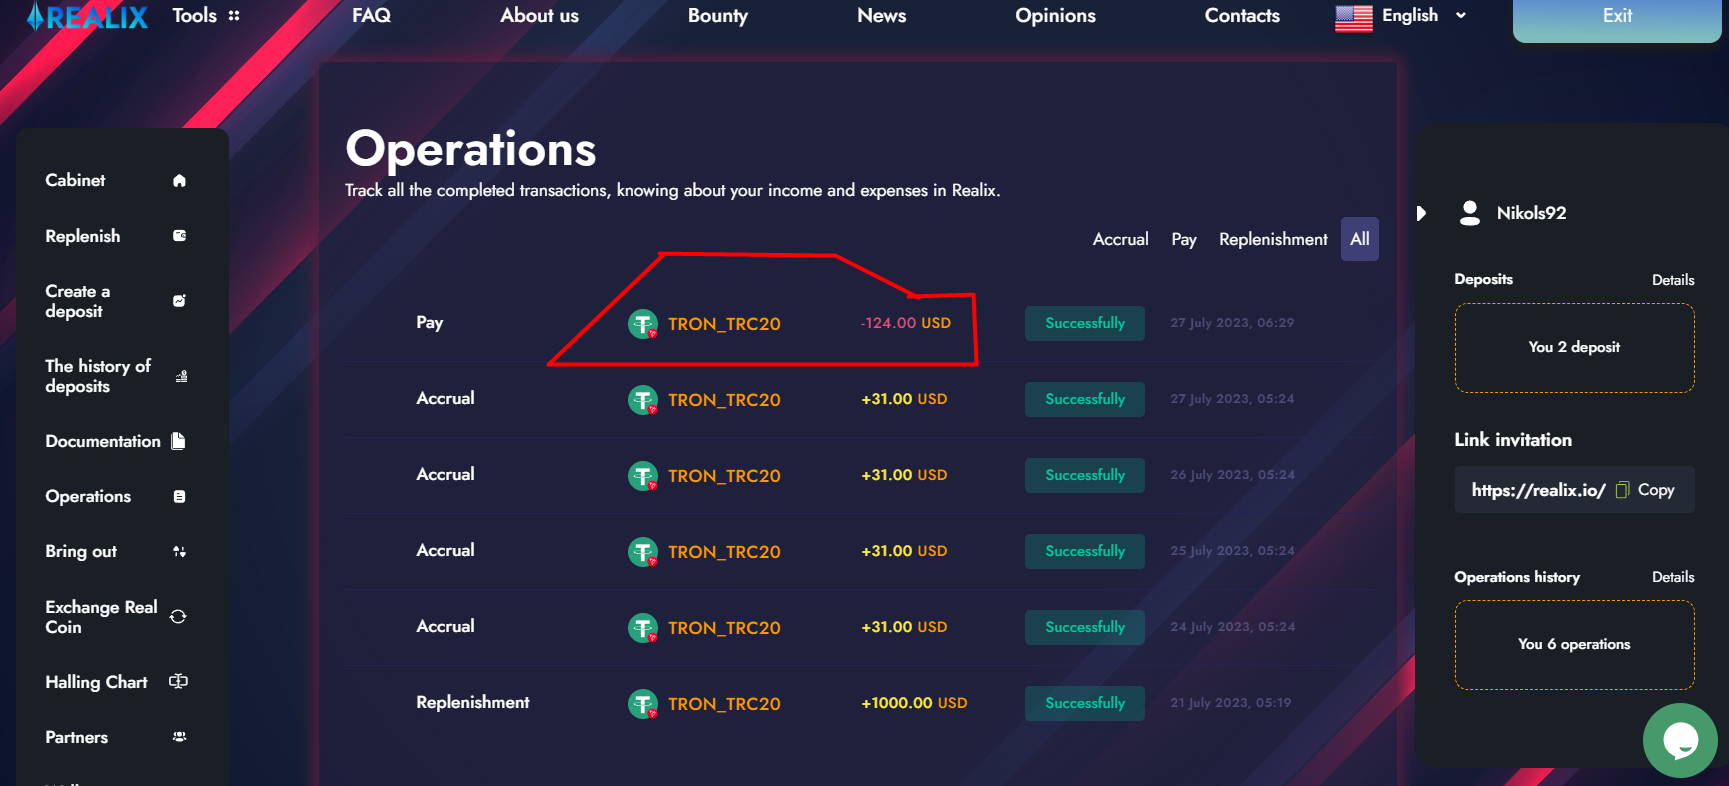Click the Exchange Real Coin refresh icon
This screenshot has height=786, width=1729.
178,617
